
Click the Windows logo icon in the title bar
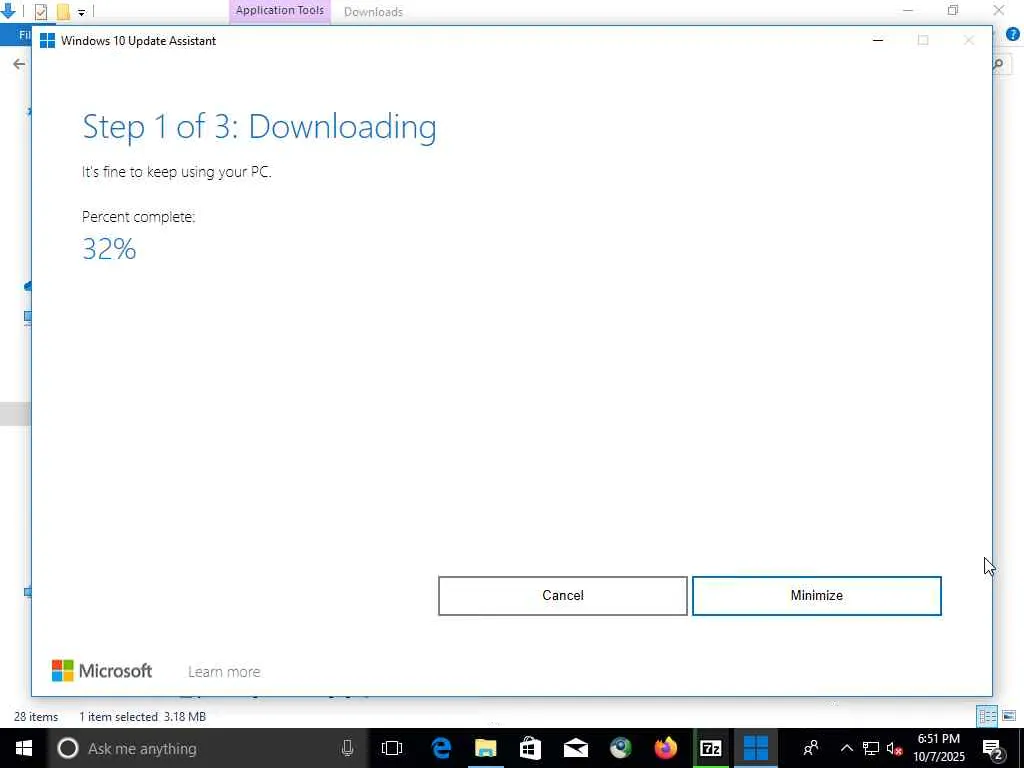(x=47, y=40)
